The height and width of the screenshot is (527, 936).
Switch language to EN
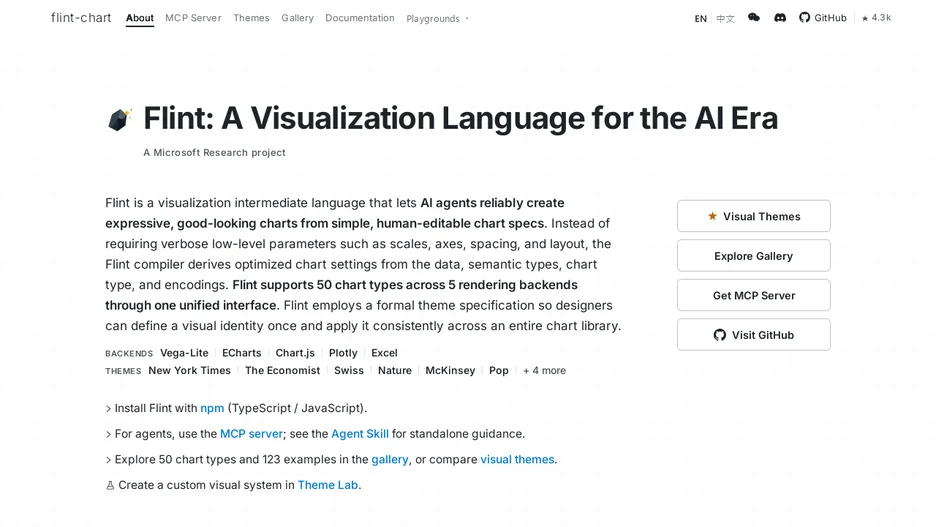click(700, 19)
